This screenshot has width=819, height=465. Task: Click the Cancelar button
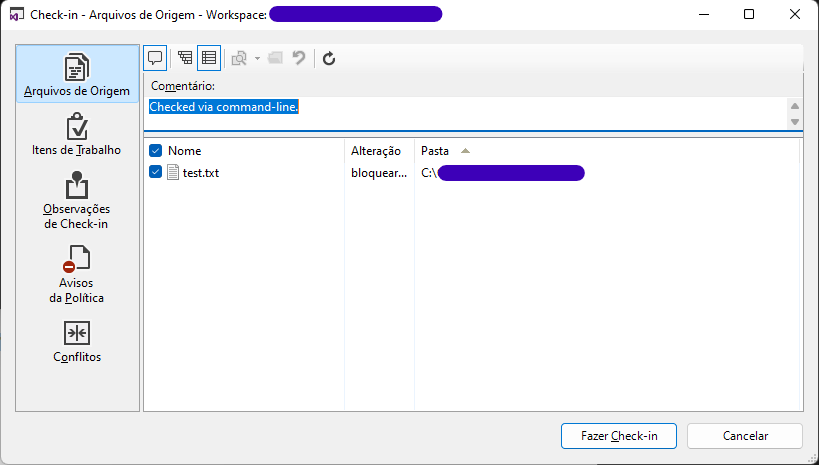(745, 436)
